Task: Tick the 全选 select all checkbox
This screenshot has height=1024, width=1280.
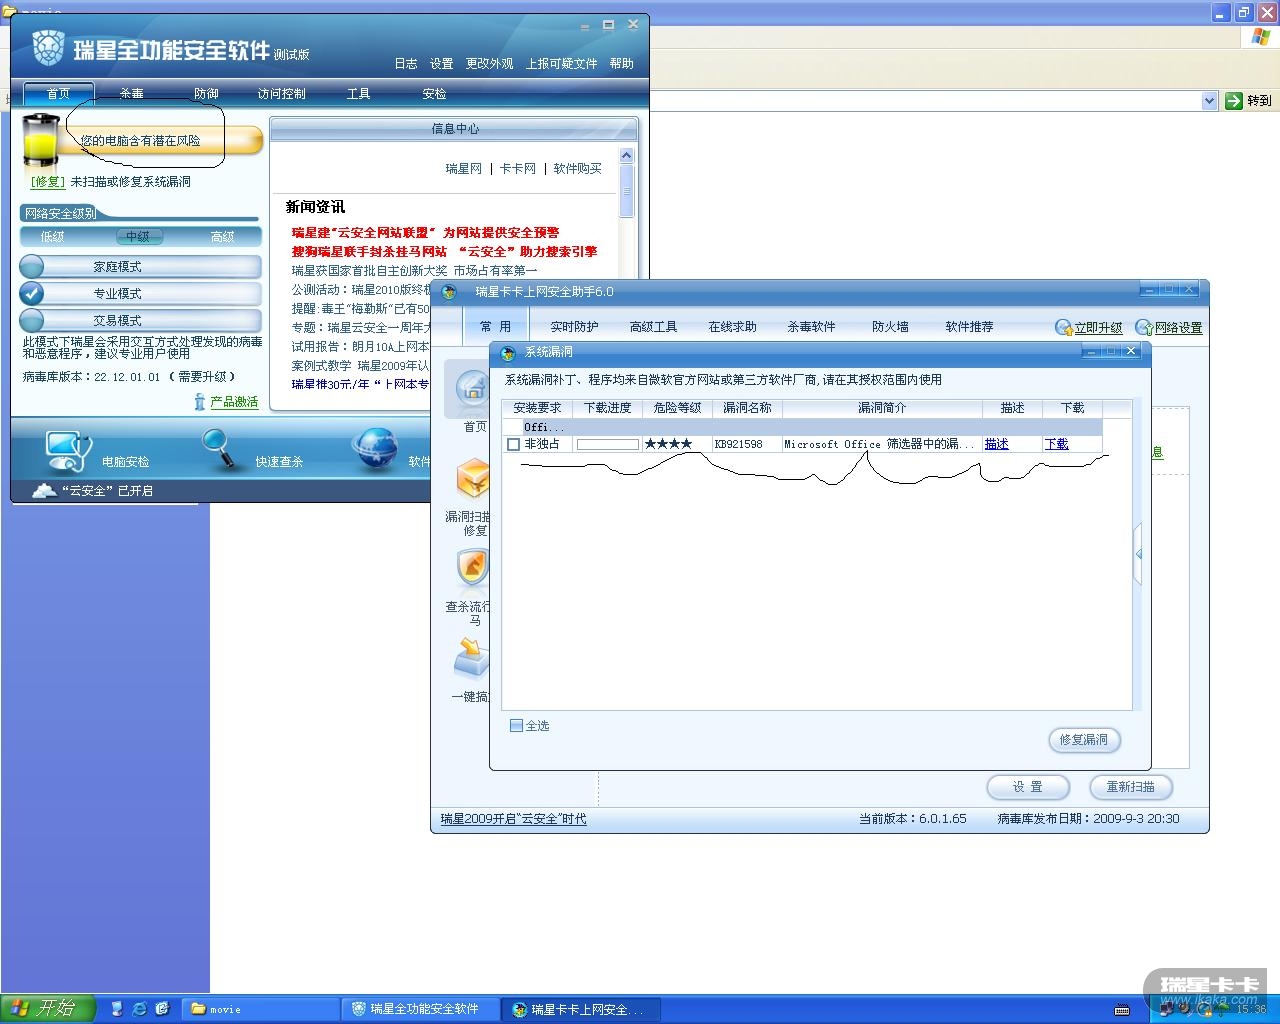Action: (x=516, y=726)
